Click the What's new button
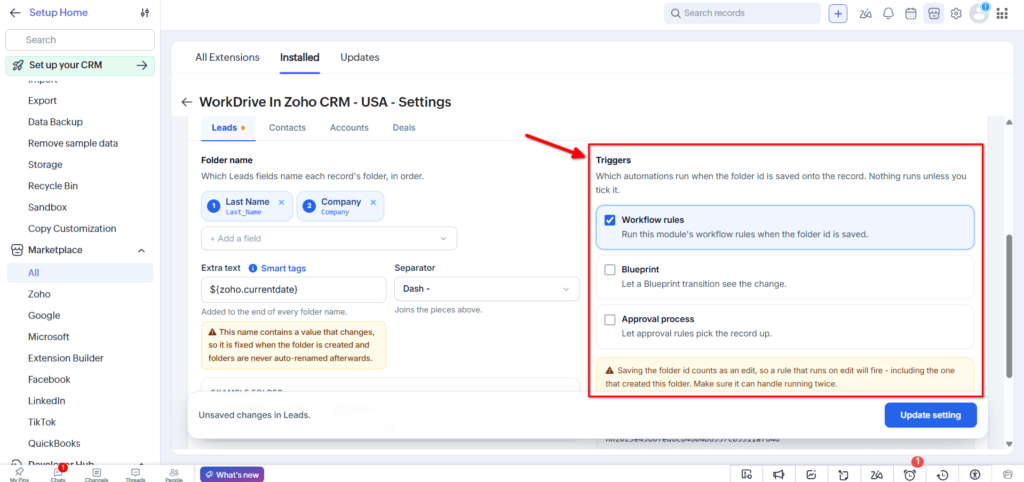The width and height of the screenshot is (1024, 482). point(232,474)
